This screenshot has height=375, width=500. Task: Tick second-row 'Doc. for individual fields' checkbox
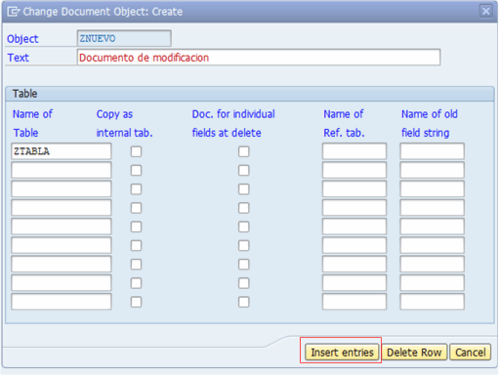tap(244, 170)
